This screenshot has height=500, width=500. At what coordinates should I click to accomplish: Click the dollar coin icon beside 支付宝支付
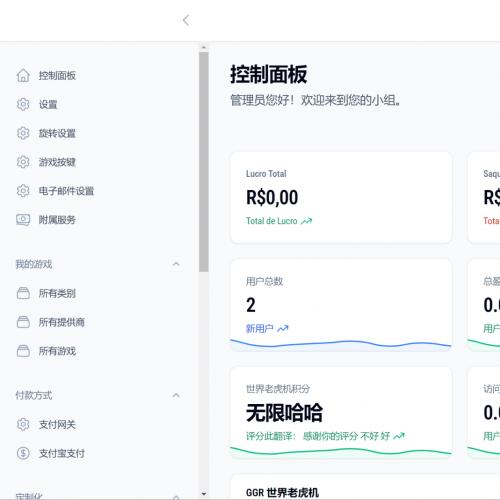pos(23,453)
